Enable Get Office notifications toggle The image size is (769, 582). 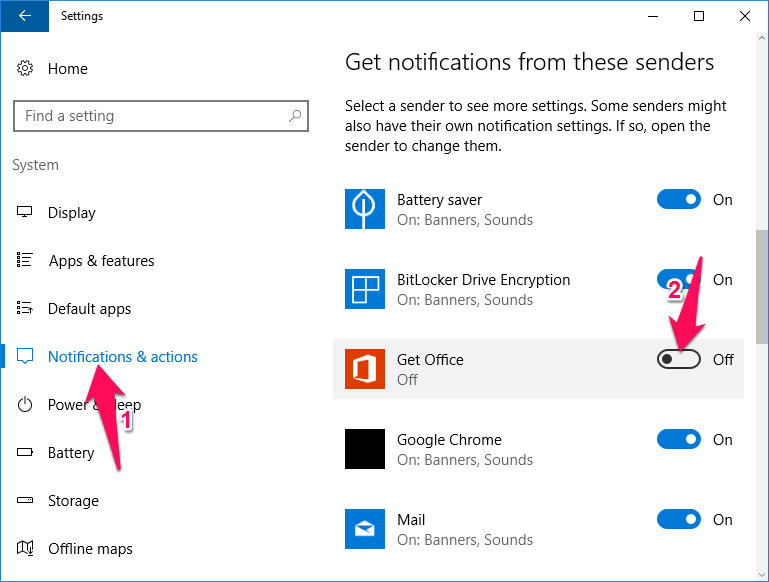pos(678,360)
